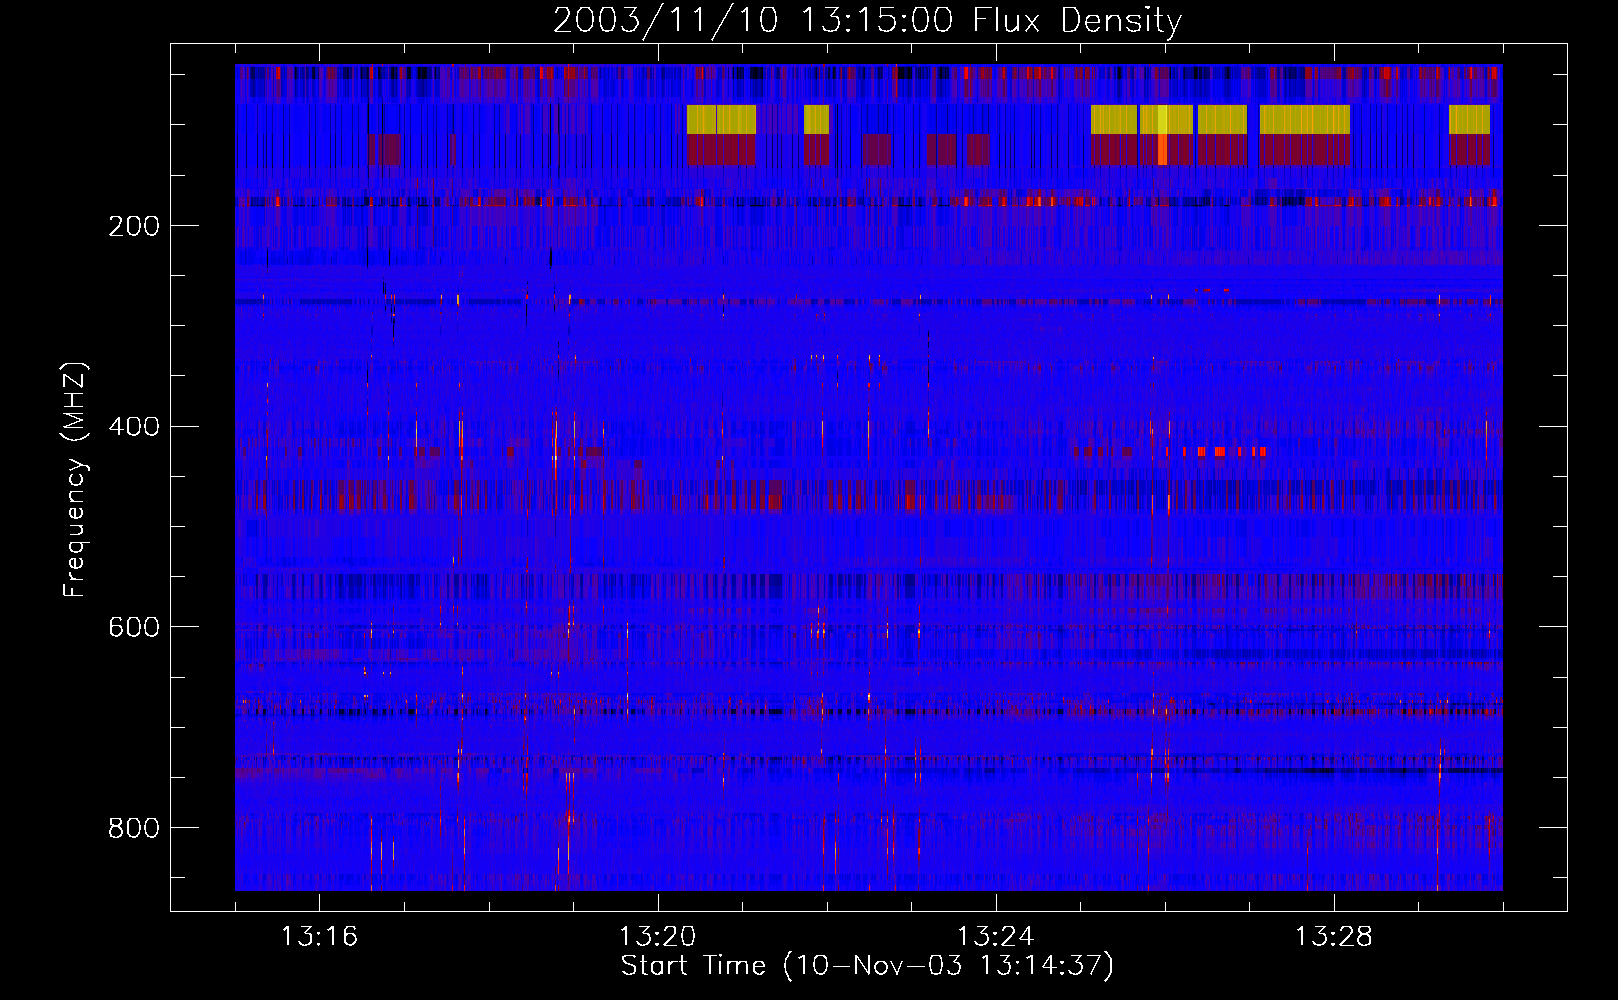
Task: Click the 800 frequency tick label
Action: [x=134, y=828]
